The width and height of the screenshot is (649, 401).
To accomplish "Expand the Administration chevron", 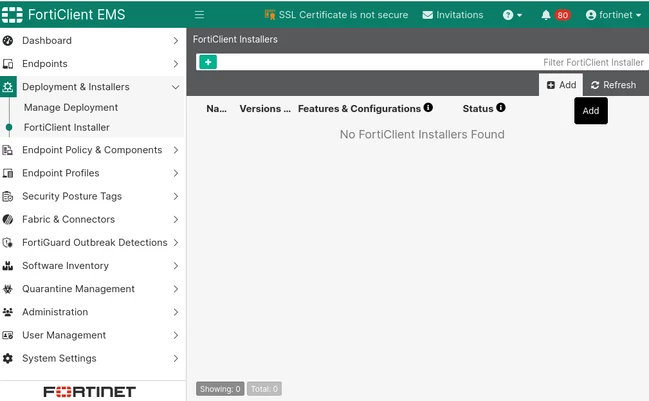I will 175,312.
